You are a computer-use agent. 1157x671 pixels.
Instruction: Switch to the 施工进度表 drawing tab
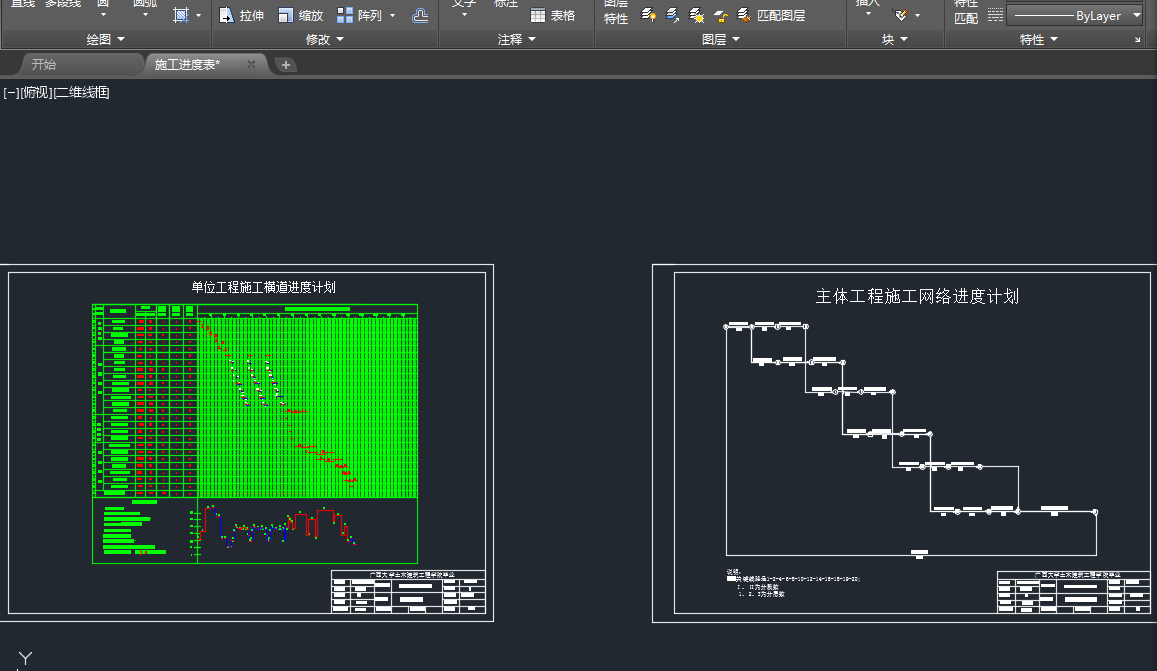pos(187,64)
